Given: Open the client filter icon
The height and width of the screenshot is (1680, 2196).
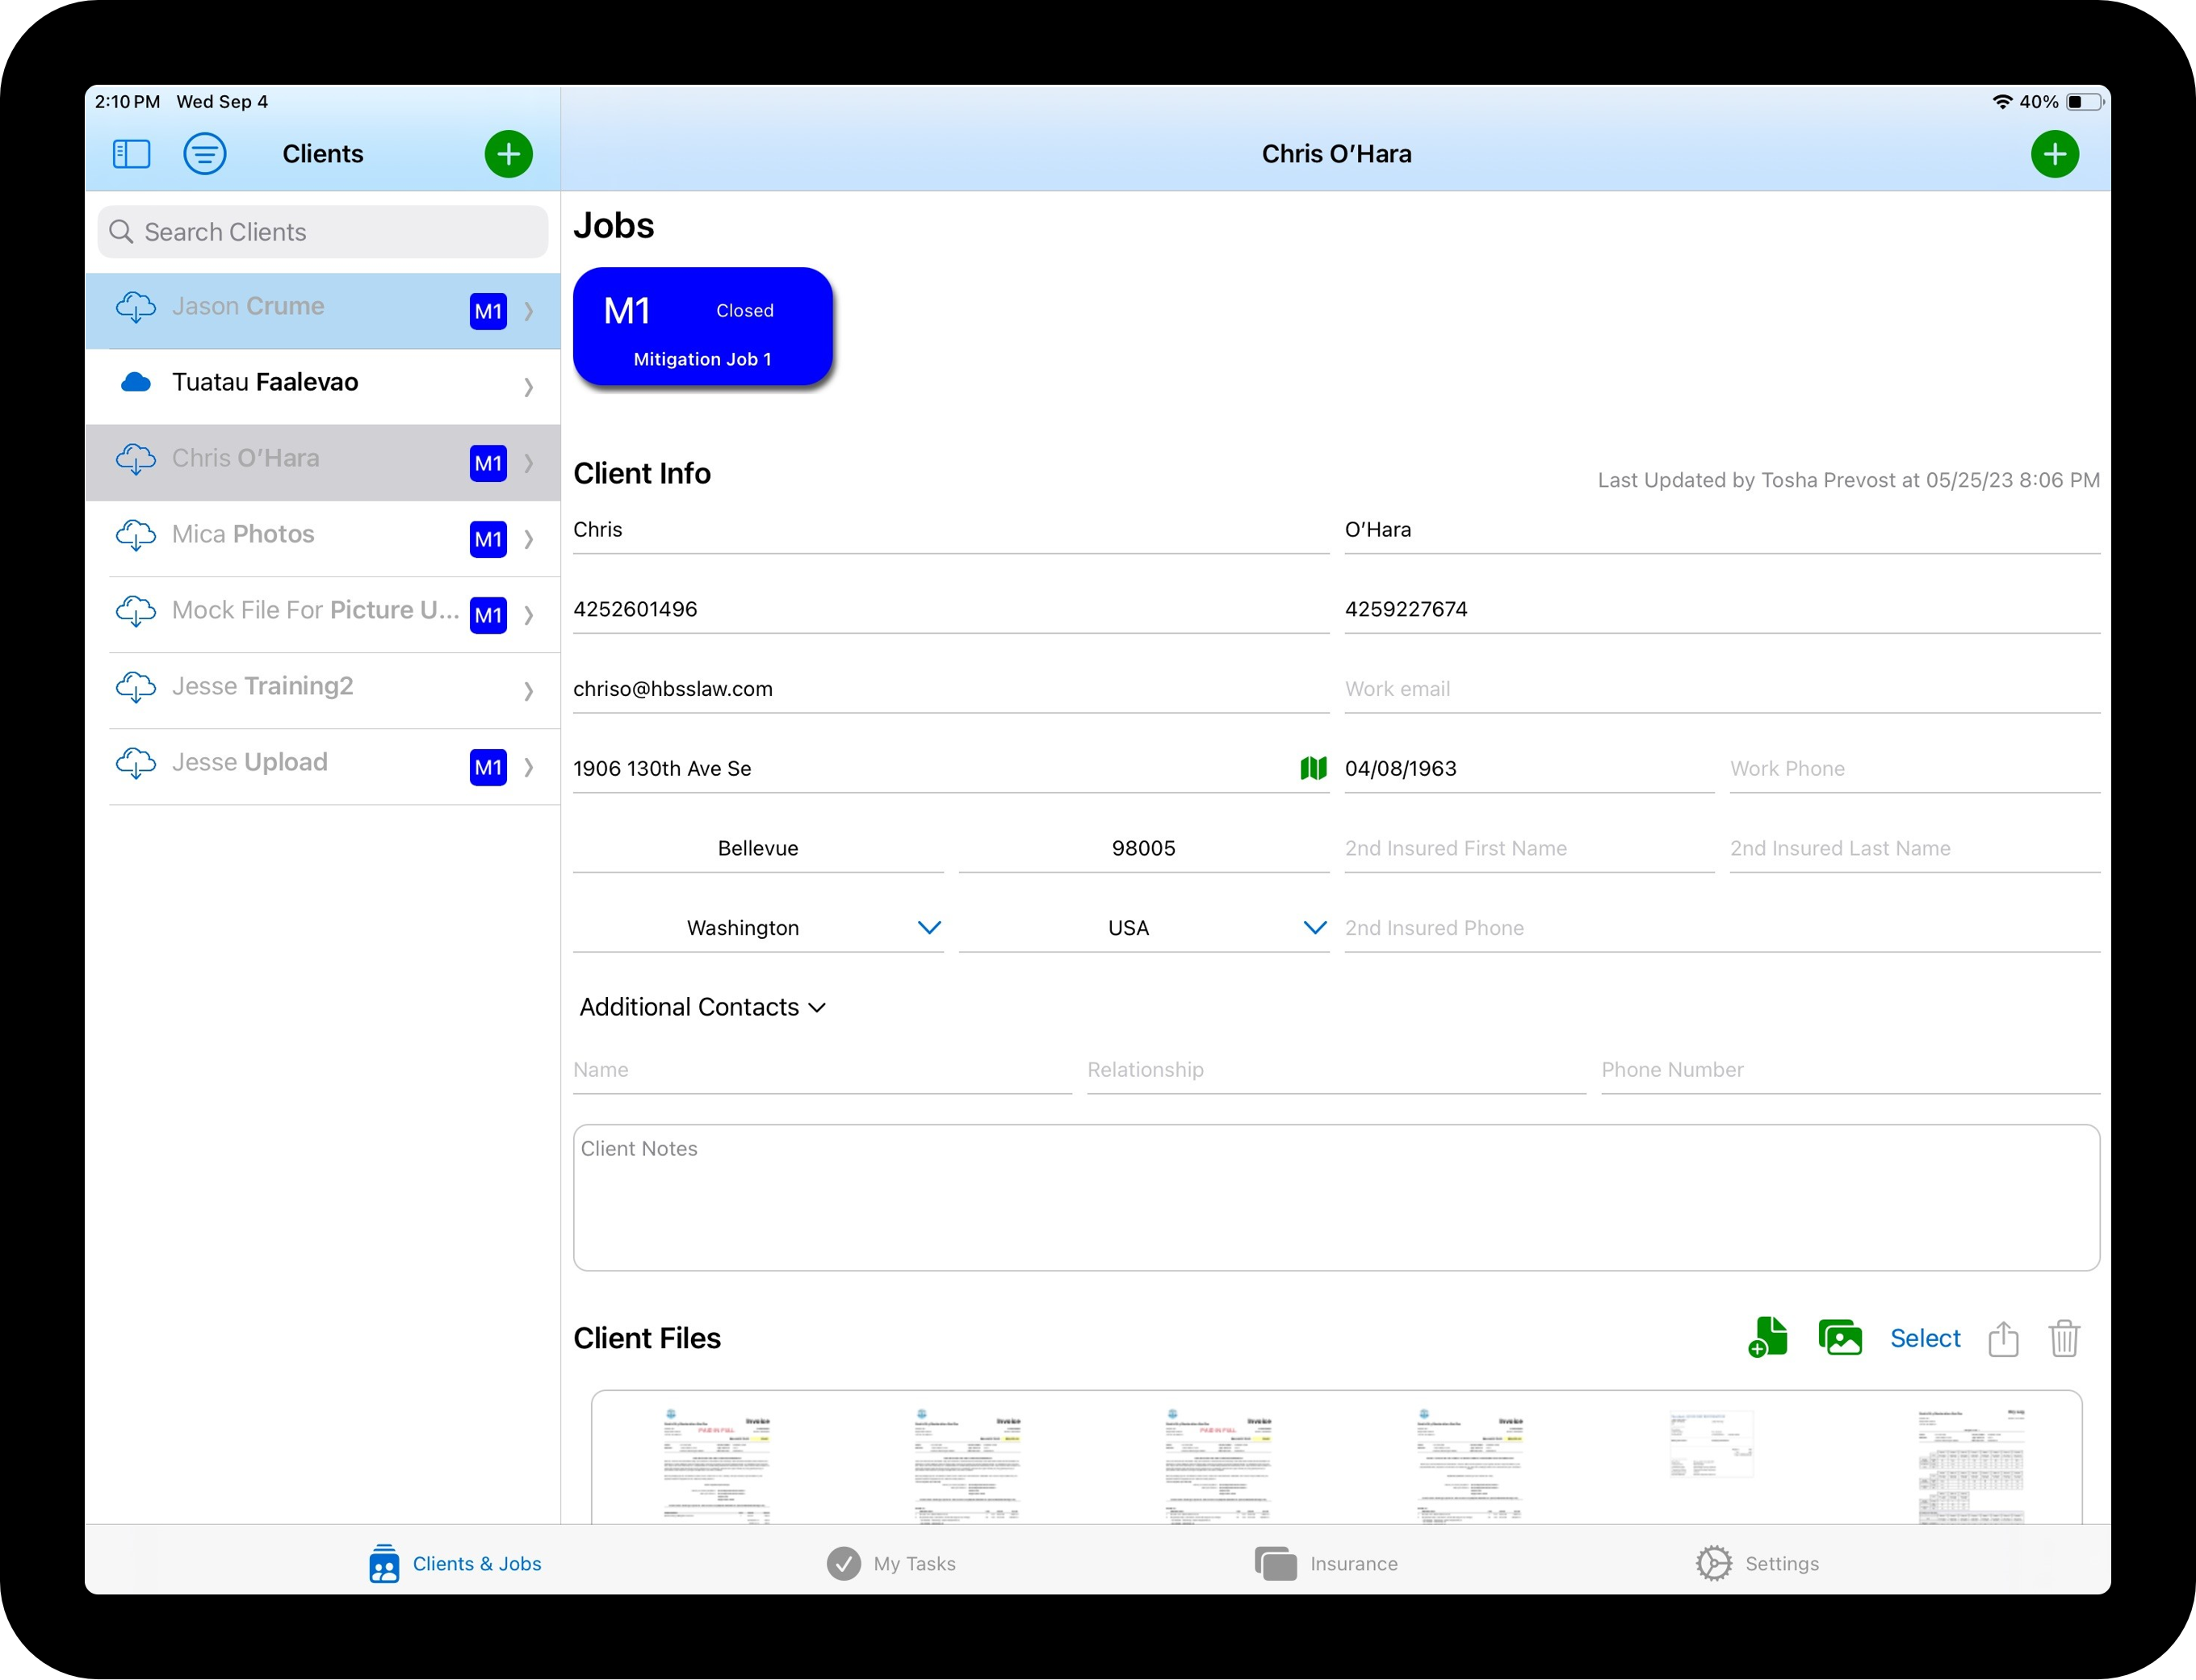Looking at the screenshot, I should point(205,154).
